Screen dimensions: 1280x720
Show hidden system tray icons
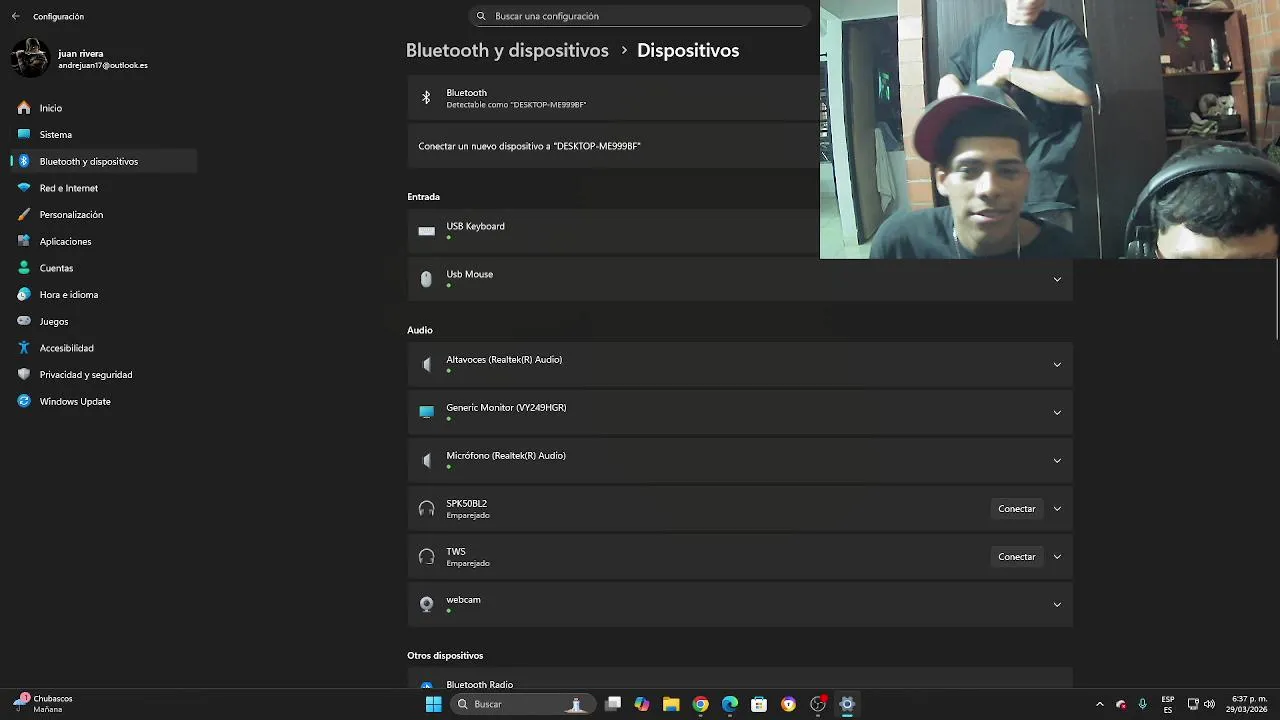(x=1100, y=704)
